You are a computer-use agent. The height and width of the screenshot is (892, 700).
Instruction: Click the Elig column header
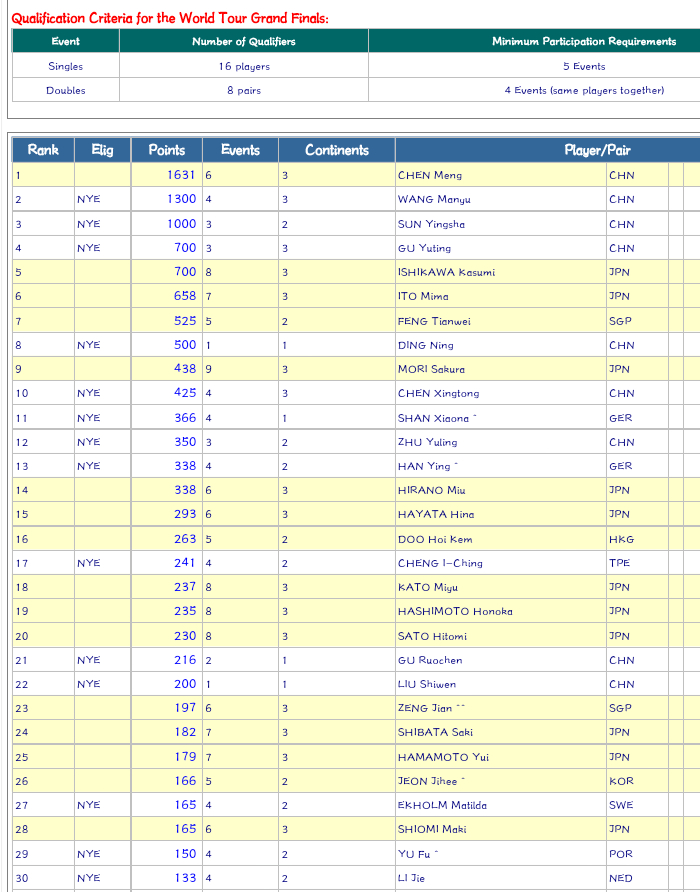(102, 150)
